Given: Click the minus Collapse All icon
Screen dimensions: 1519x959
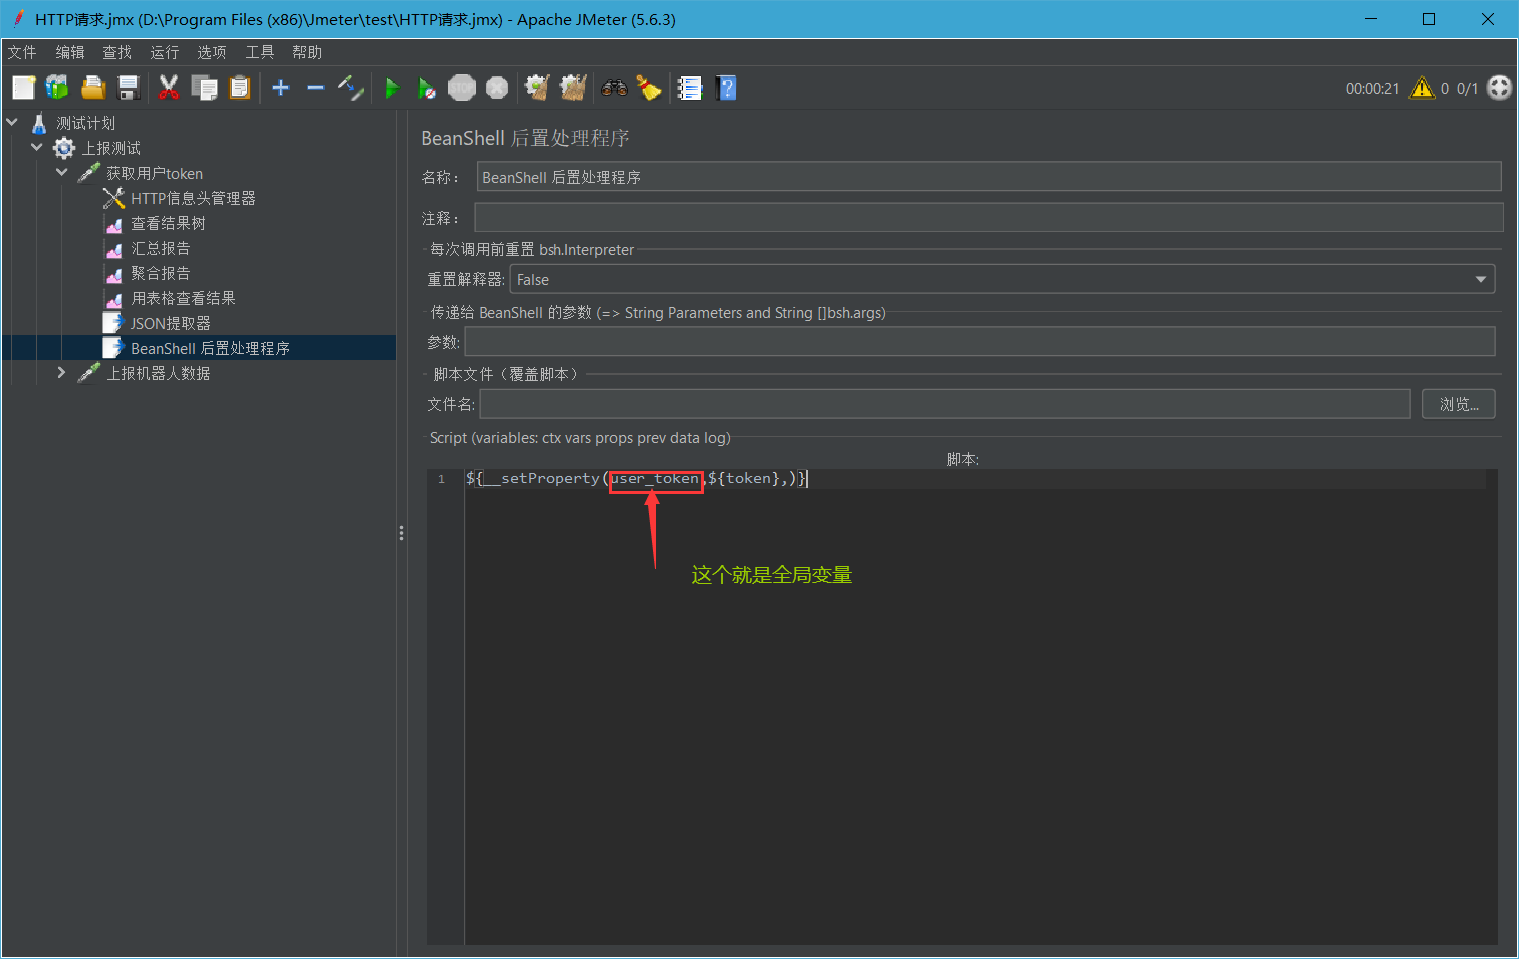Looking at the screenshot, I should click(x=316, y=88).
